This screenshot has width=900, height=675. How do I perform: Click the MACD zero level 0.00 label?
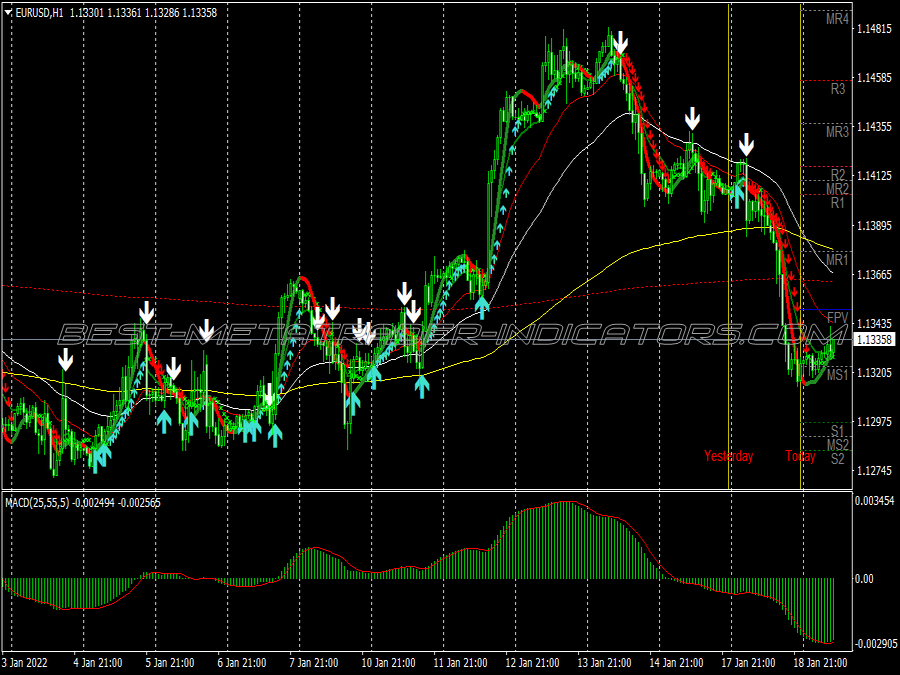point(864,579)
